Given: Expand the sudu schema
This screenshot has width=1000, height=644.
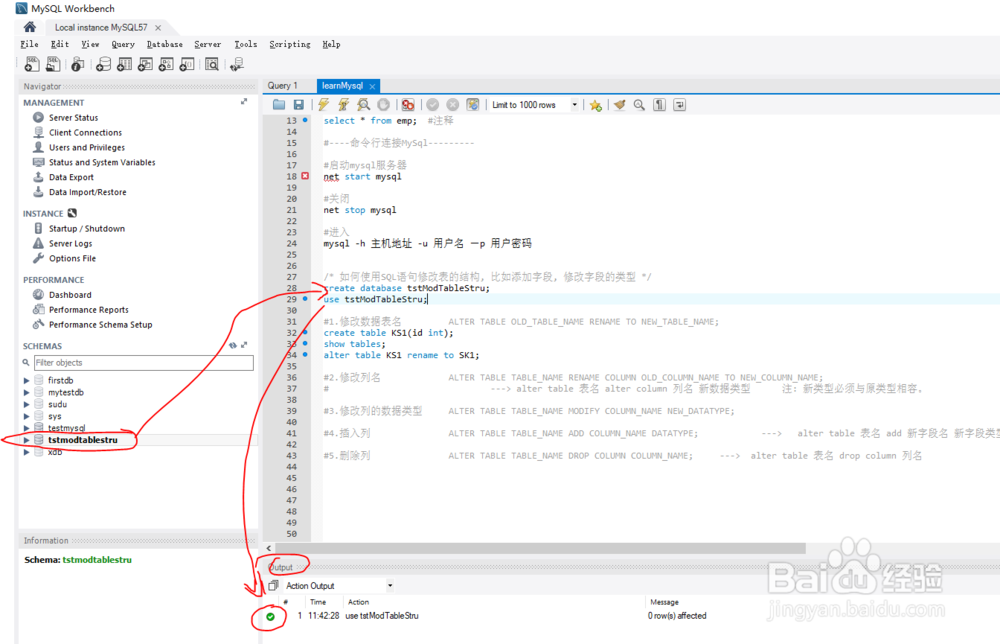Looking at the screenshot, I should (x=26, y=404).
